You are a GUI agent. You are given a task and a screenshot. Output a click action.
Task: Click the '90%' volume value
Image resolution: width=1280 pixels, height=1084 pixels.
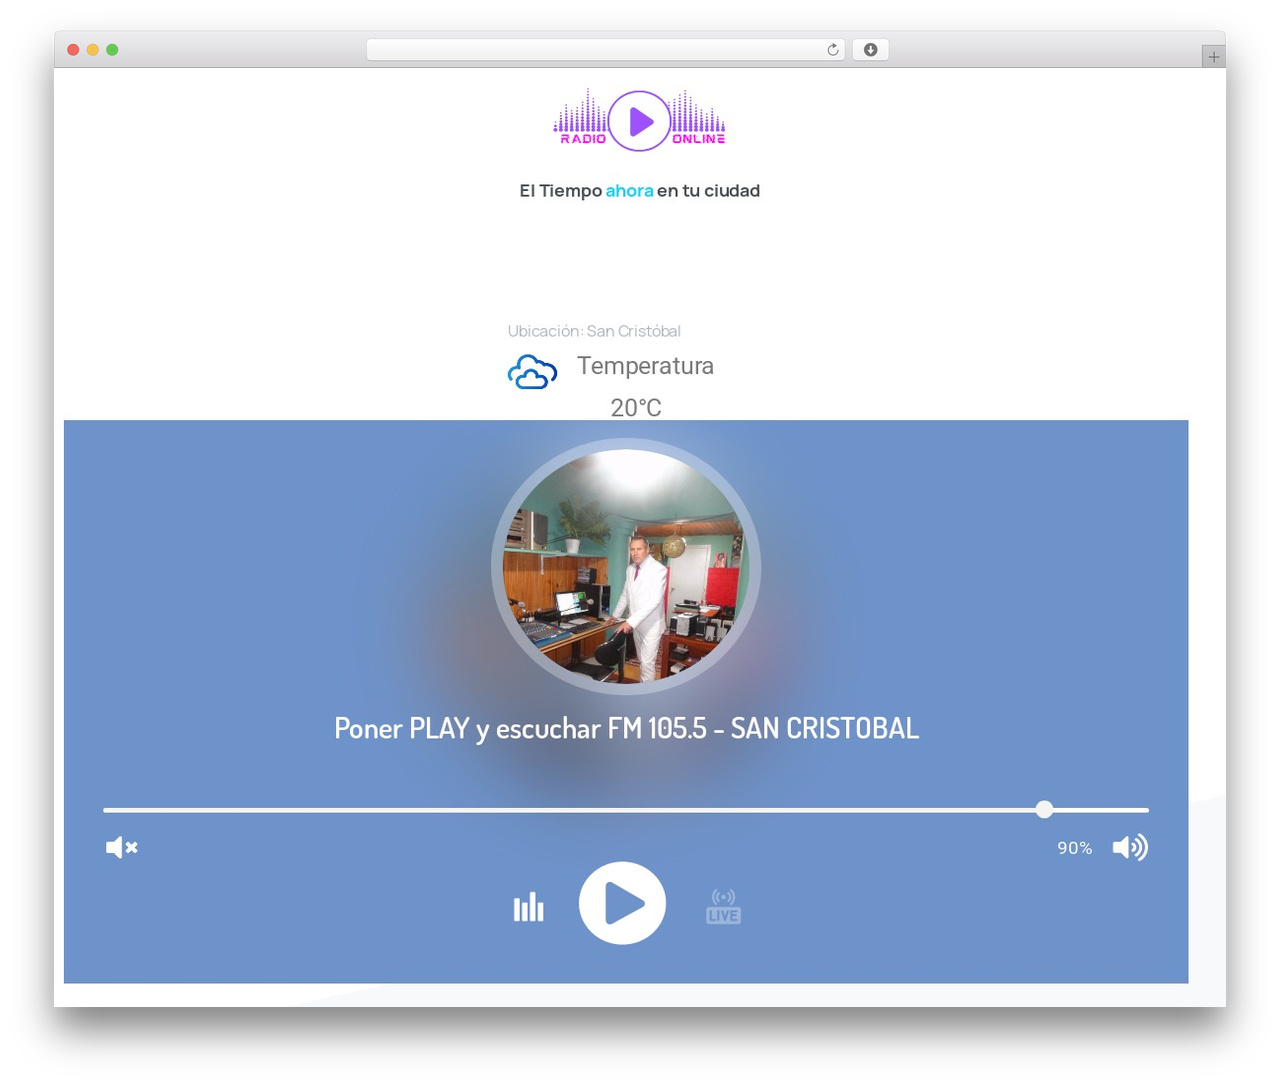(1075, 848)
